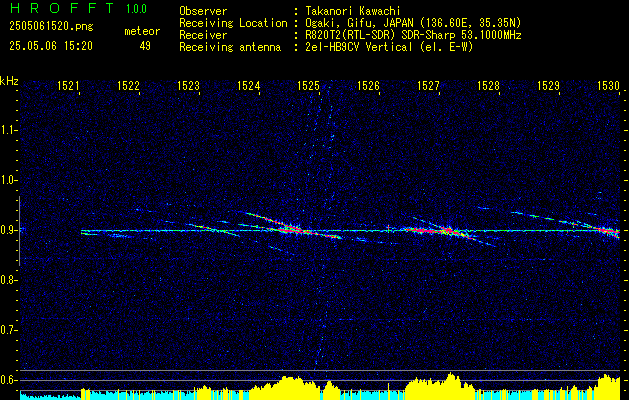Image resolution: width=629 pixels, height=400 pixels.
Task: Click the gray frequency range bar beside 0.9
Action: pos(19,231)
